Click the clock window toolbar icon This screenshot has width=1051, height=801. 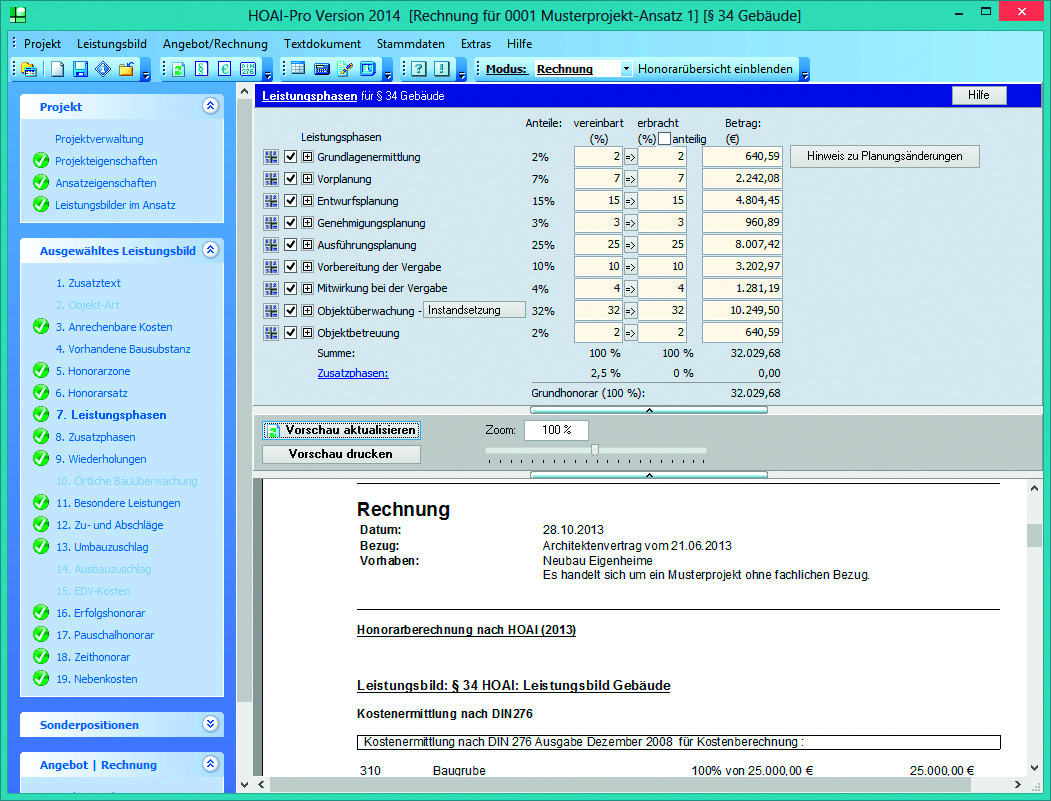(x=368, y=68)
